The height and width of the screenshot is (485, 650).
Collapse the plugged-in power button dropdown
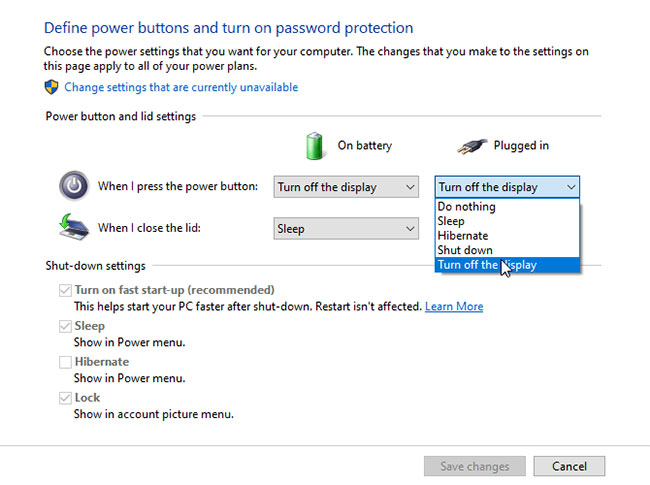point(507,187)
